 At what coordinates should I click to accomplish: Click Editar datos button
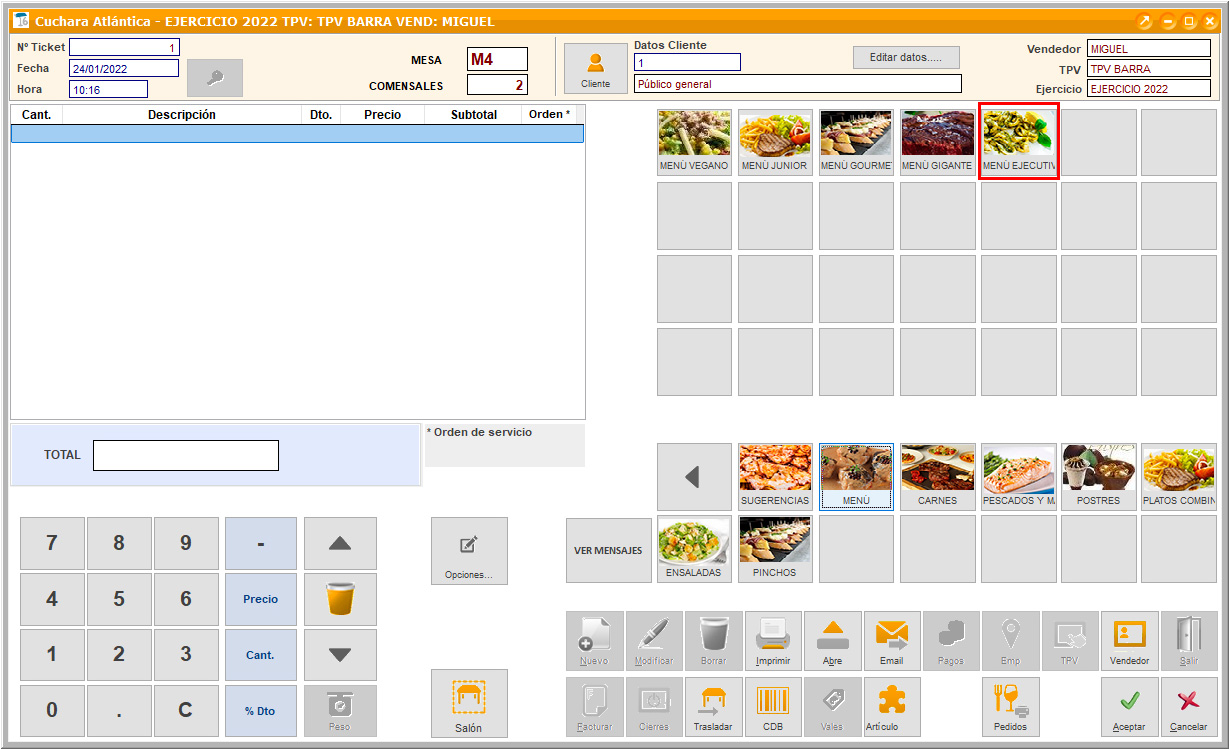(905, 57)
